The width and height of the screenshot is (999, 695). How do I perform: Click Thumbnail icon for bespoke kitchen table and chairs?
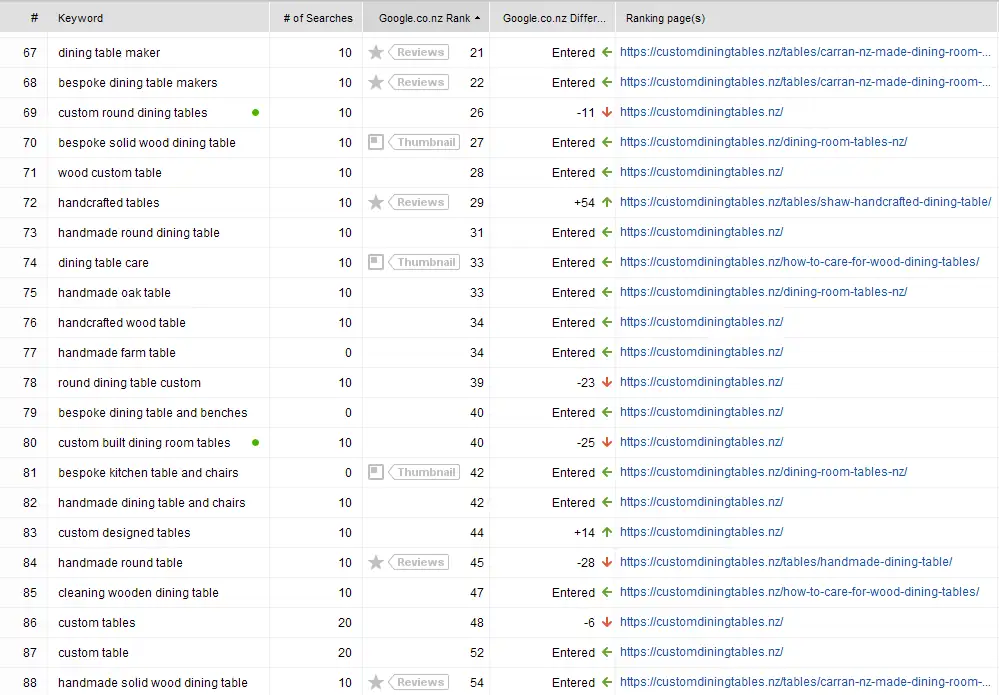coord(376,473)
